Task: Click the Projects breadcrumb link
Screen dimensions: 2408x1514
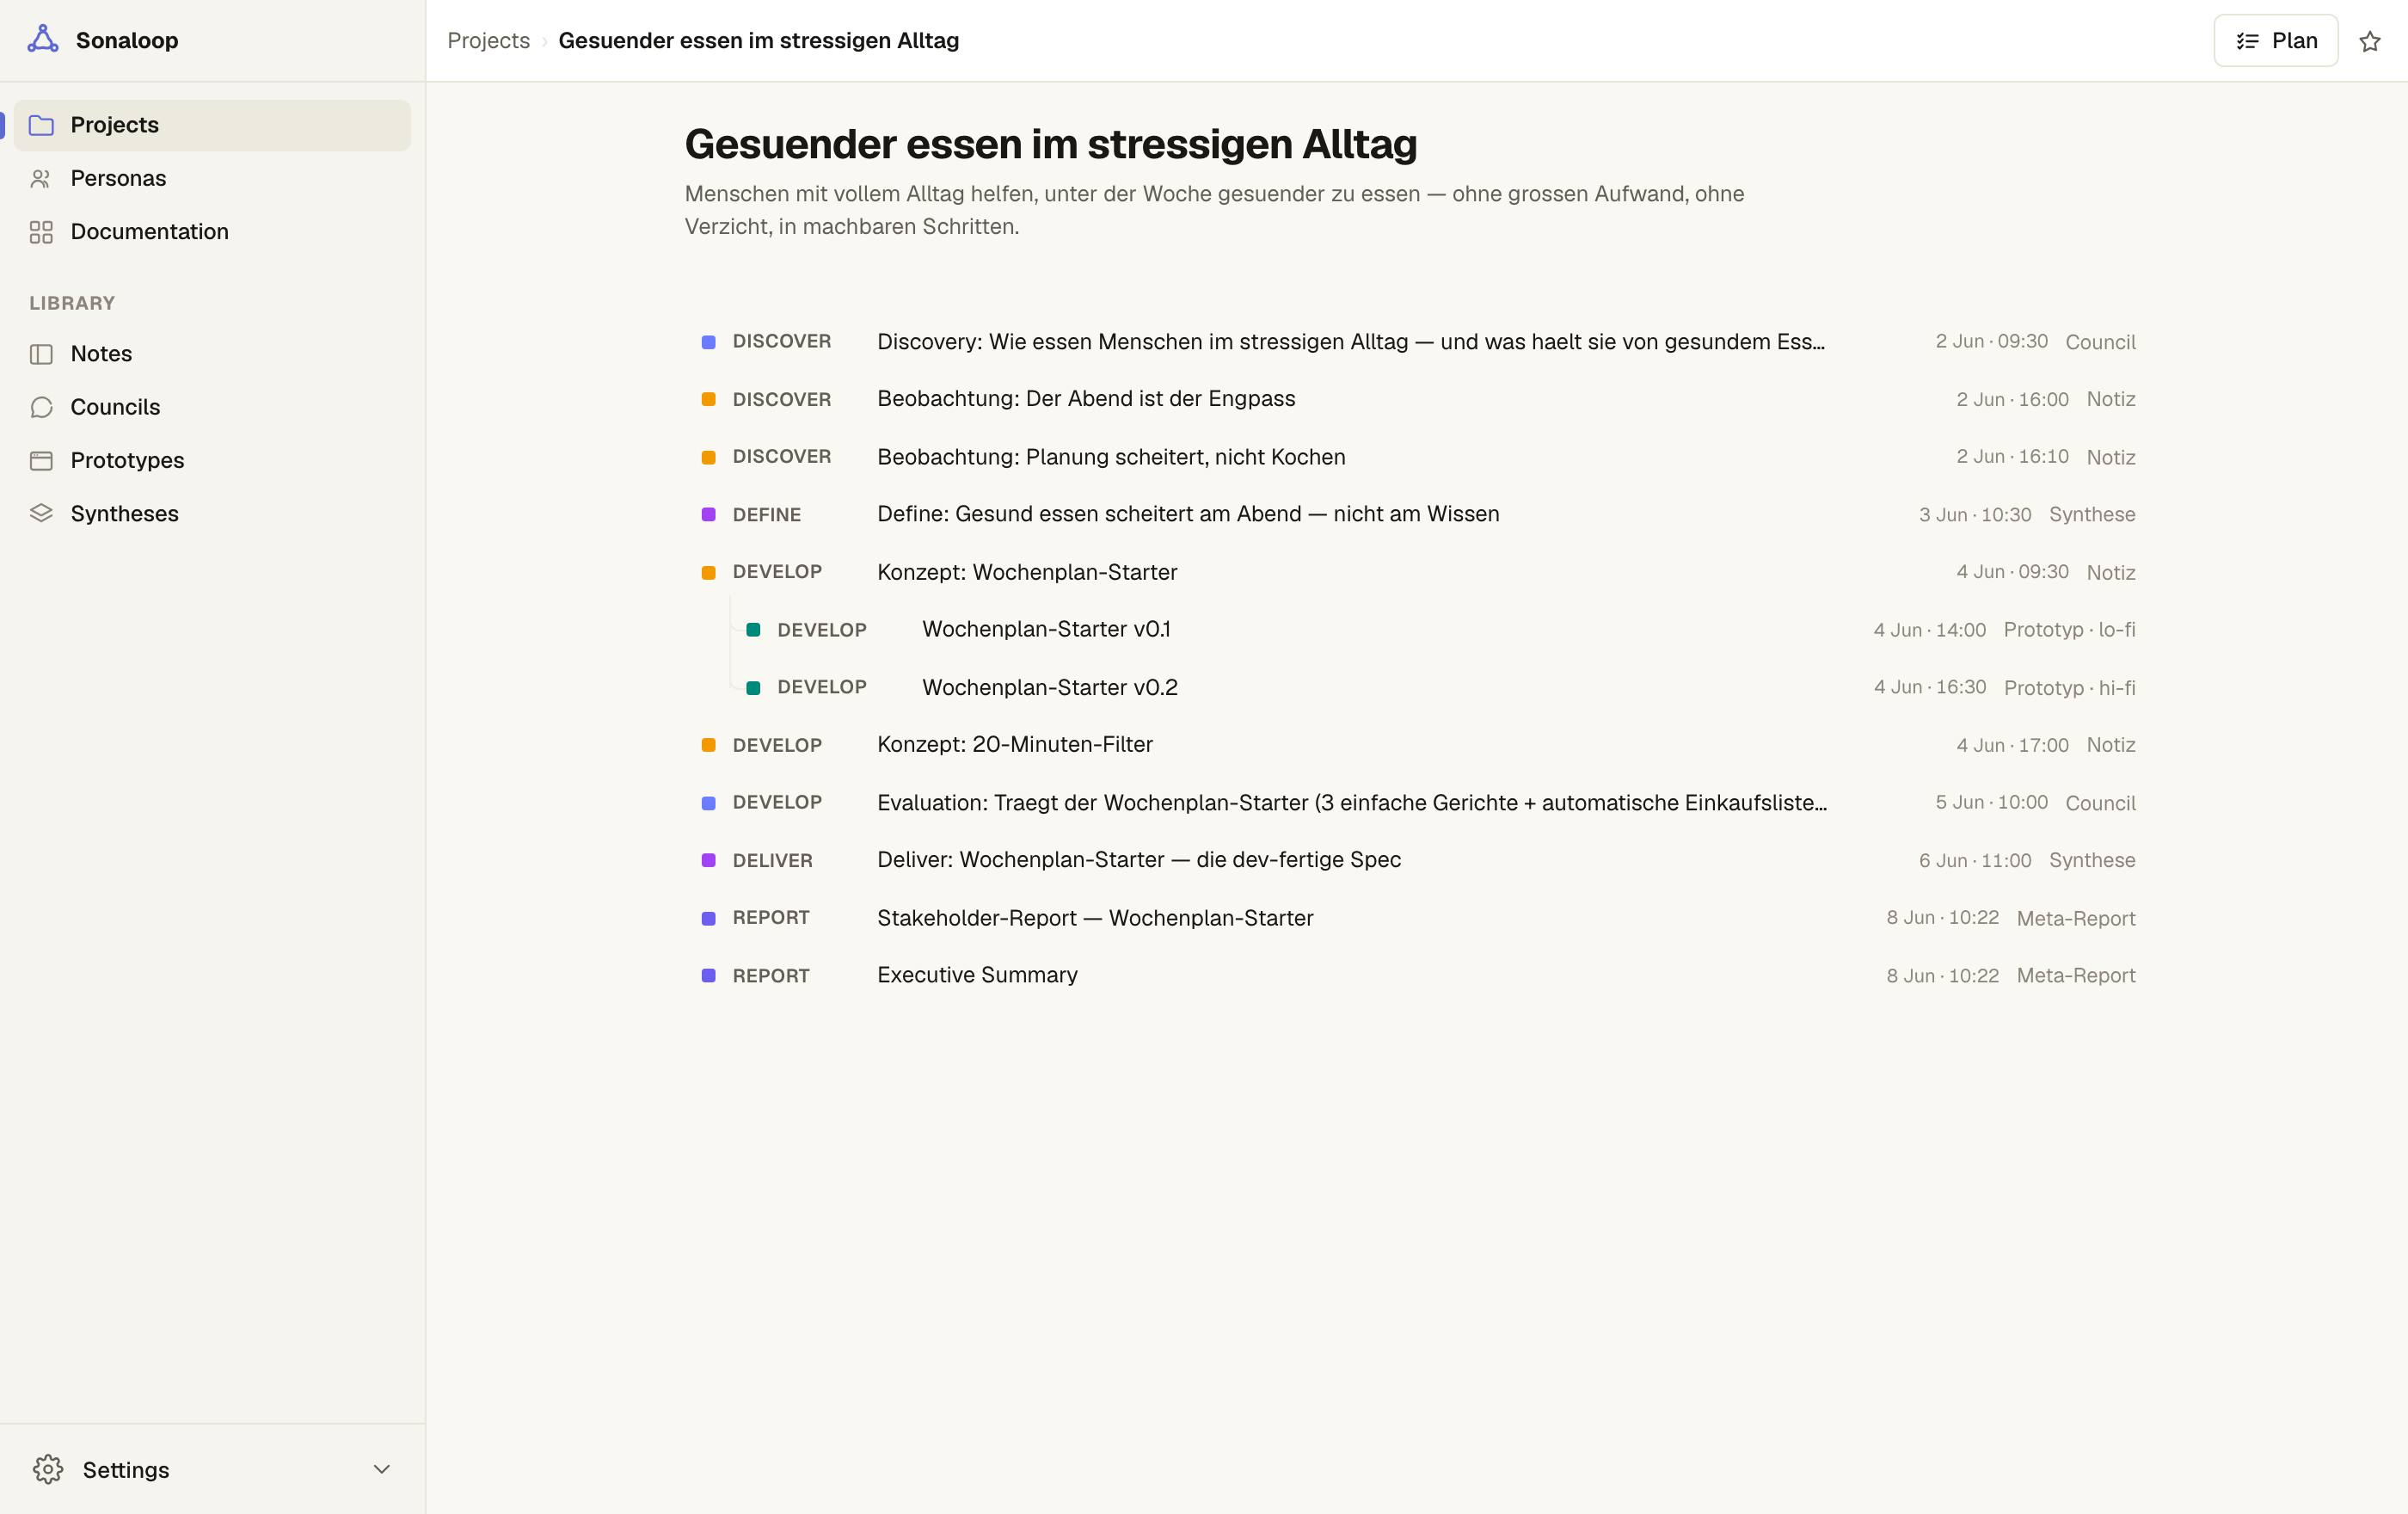Action: pos(488,41)
